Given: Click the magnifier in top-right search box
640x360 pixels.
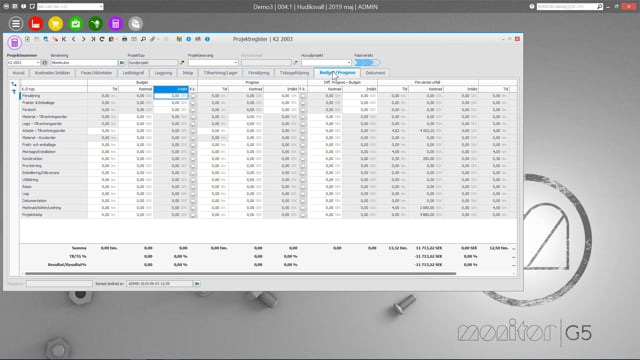Looking at the screenshot, I should 599,7.
